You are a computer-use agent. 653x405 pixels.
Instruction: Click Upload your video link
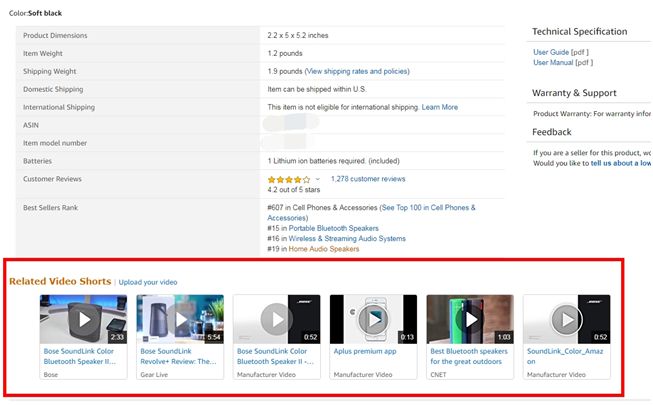(x=148, y=282)
